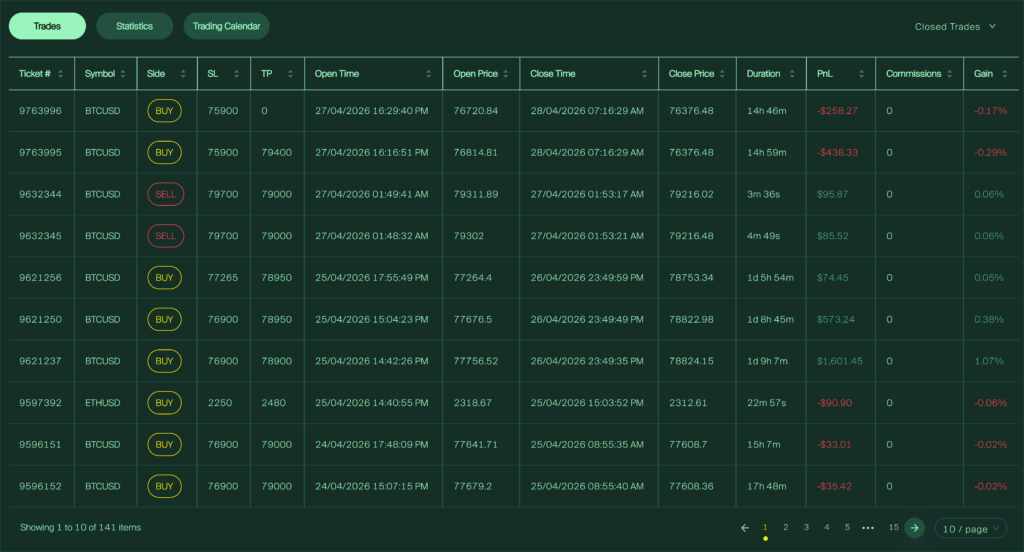Click PnL value -$258.27
Screen dimensions: 1024x552
tap(837, 111)
